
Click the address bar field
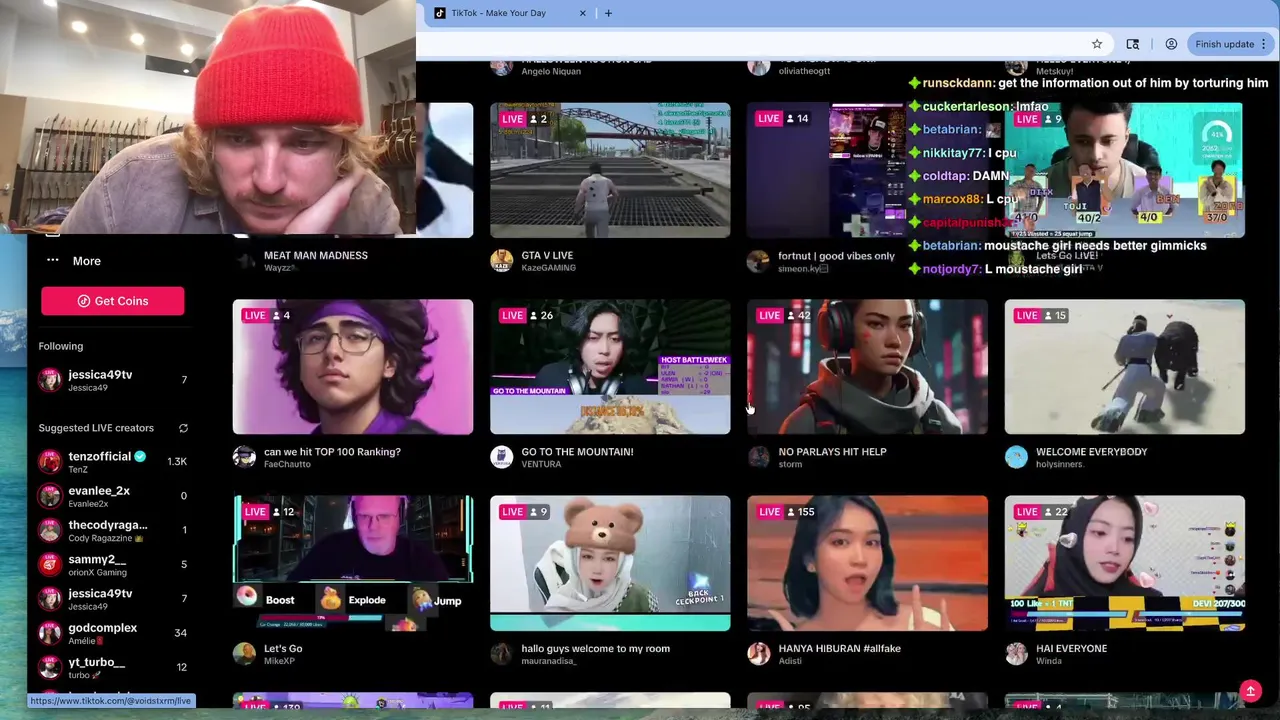(750, 44)
